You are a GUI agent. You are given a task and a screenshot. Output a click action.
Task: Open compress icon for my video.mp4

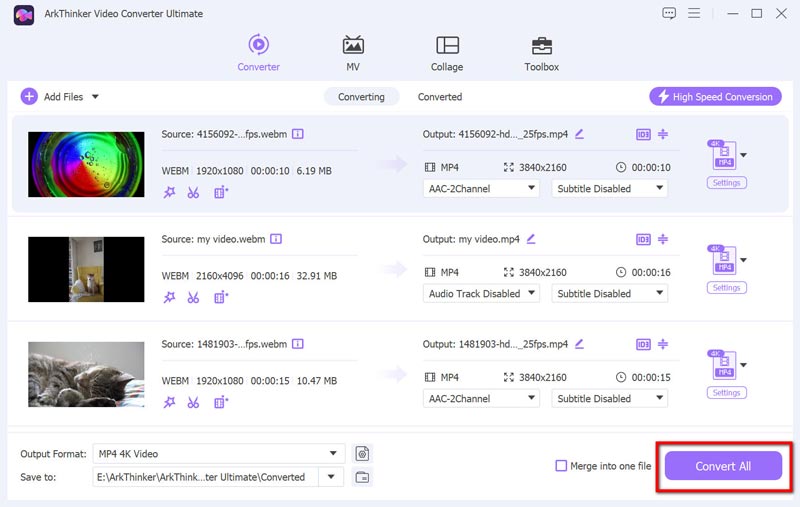pos(663,239)
